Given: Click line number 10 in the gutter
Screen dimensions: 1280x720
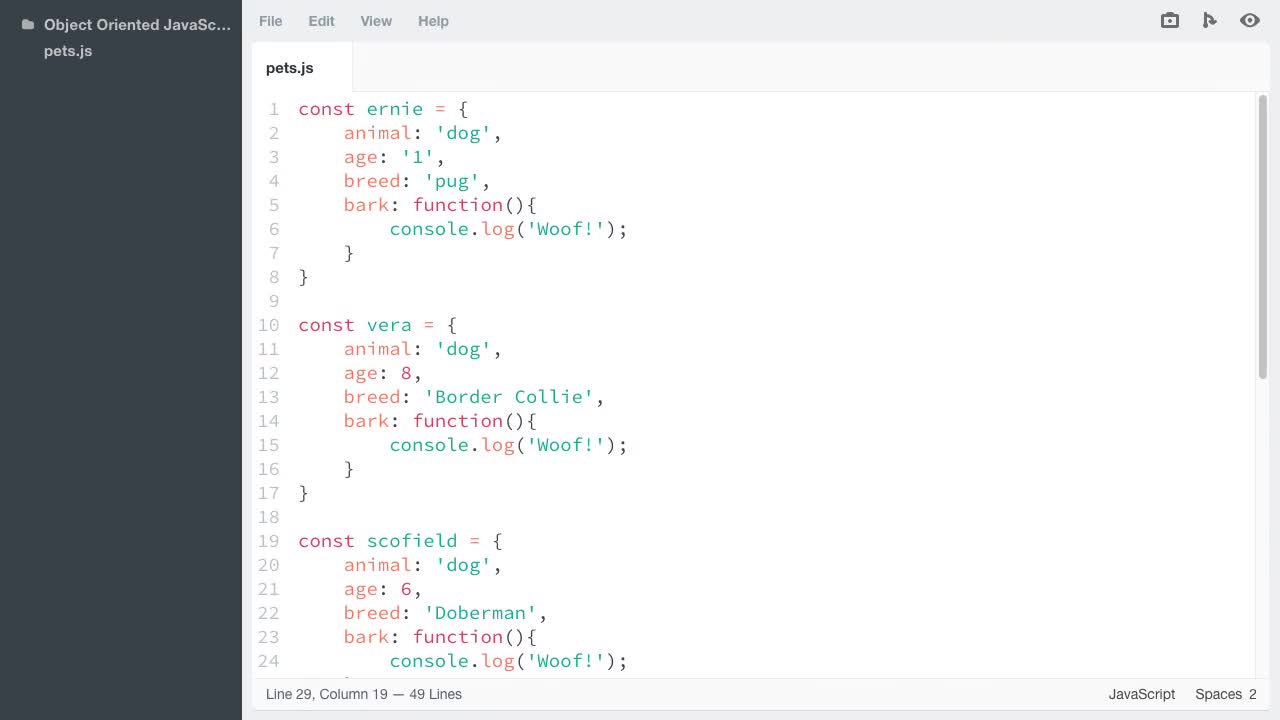Looking at the screenshot, I should pos(268,325).
